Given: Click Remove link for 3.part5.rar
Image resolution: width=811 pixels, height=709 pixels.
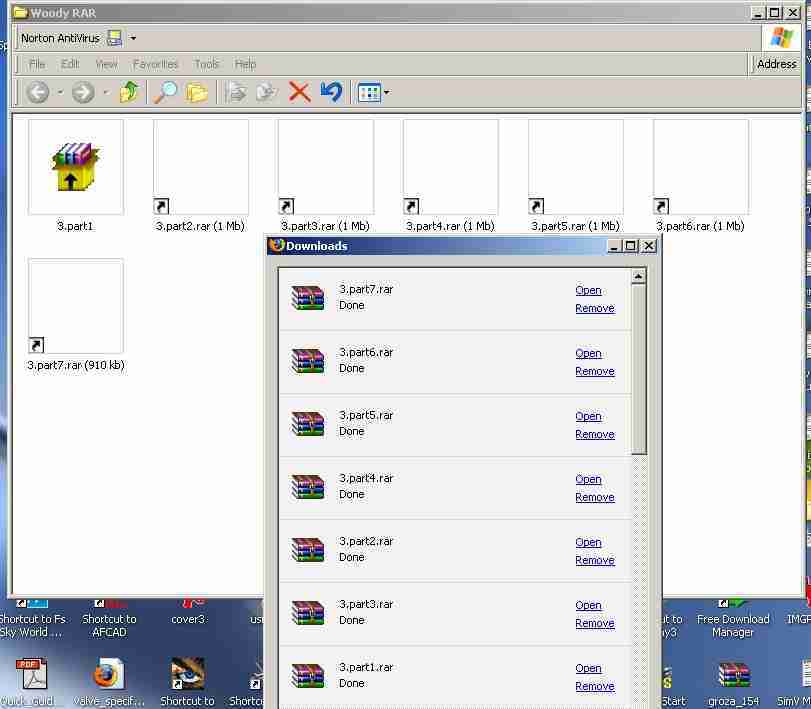Looking at the screenshot, I should [x=594, y=434].
